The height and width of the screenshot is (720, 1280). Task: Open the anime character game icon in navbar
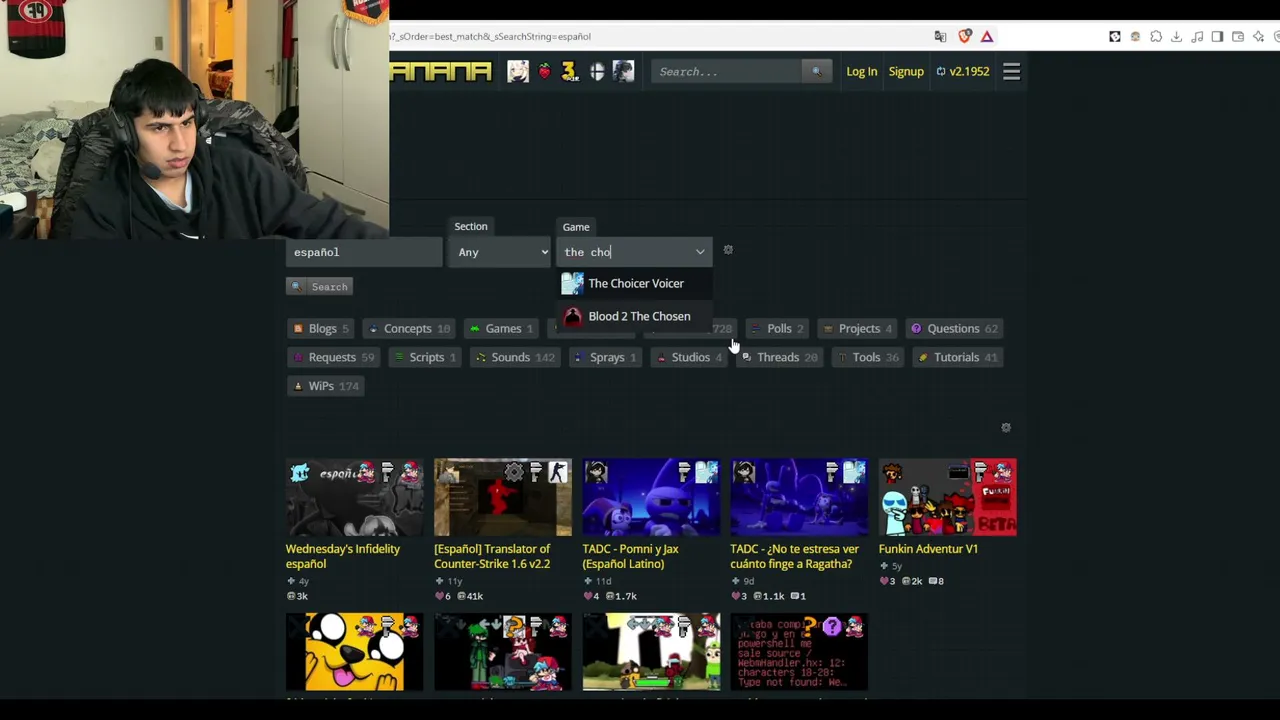[x=518, y=71]
